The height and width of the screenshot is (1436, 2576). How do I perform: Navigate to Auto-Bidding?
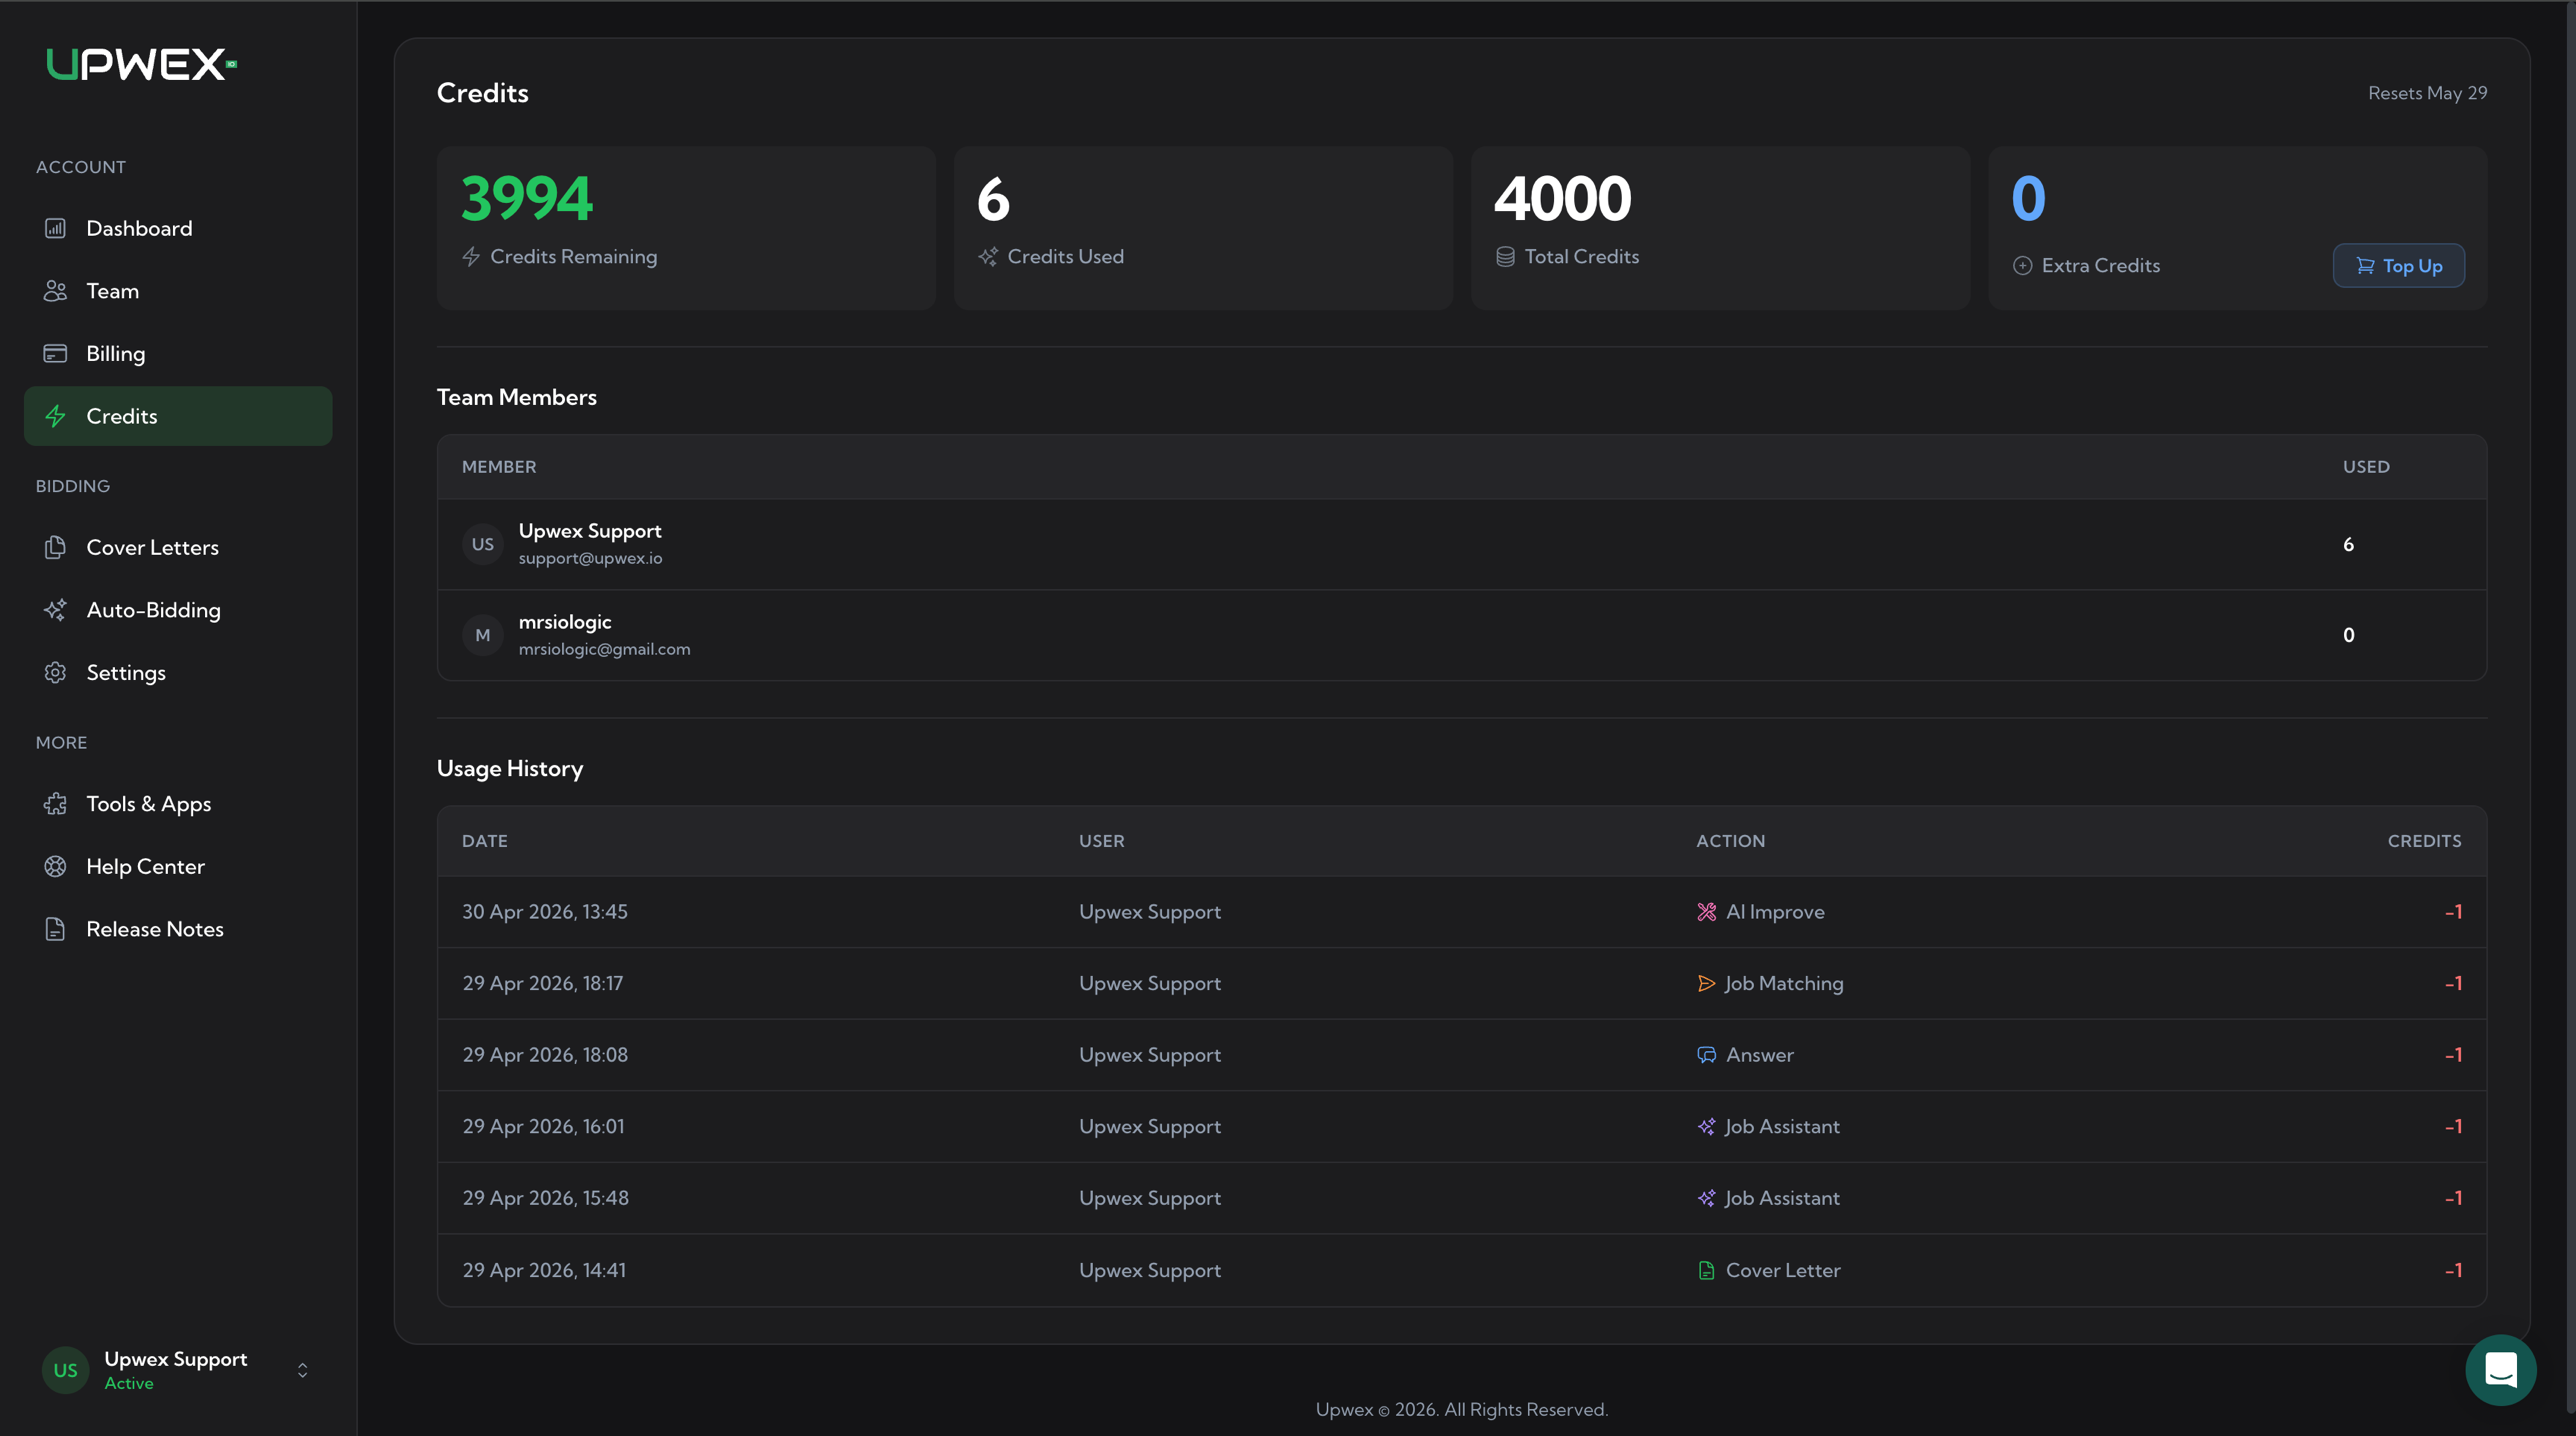(x=178, y=610)
